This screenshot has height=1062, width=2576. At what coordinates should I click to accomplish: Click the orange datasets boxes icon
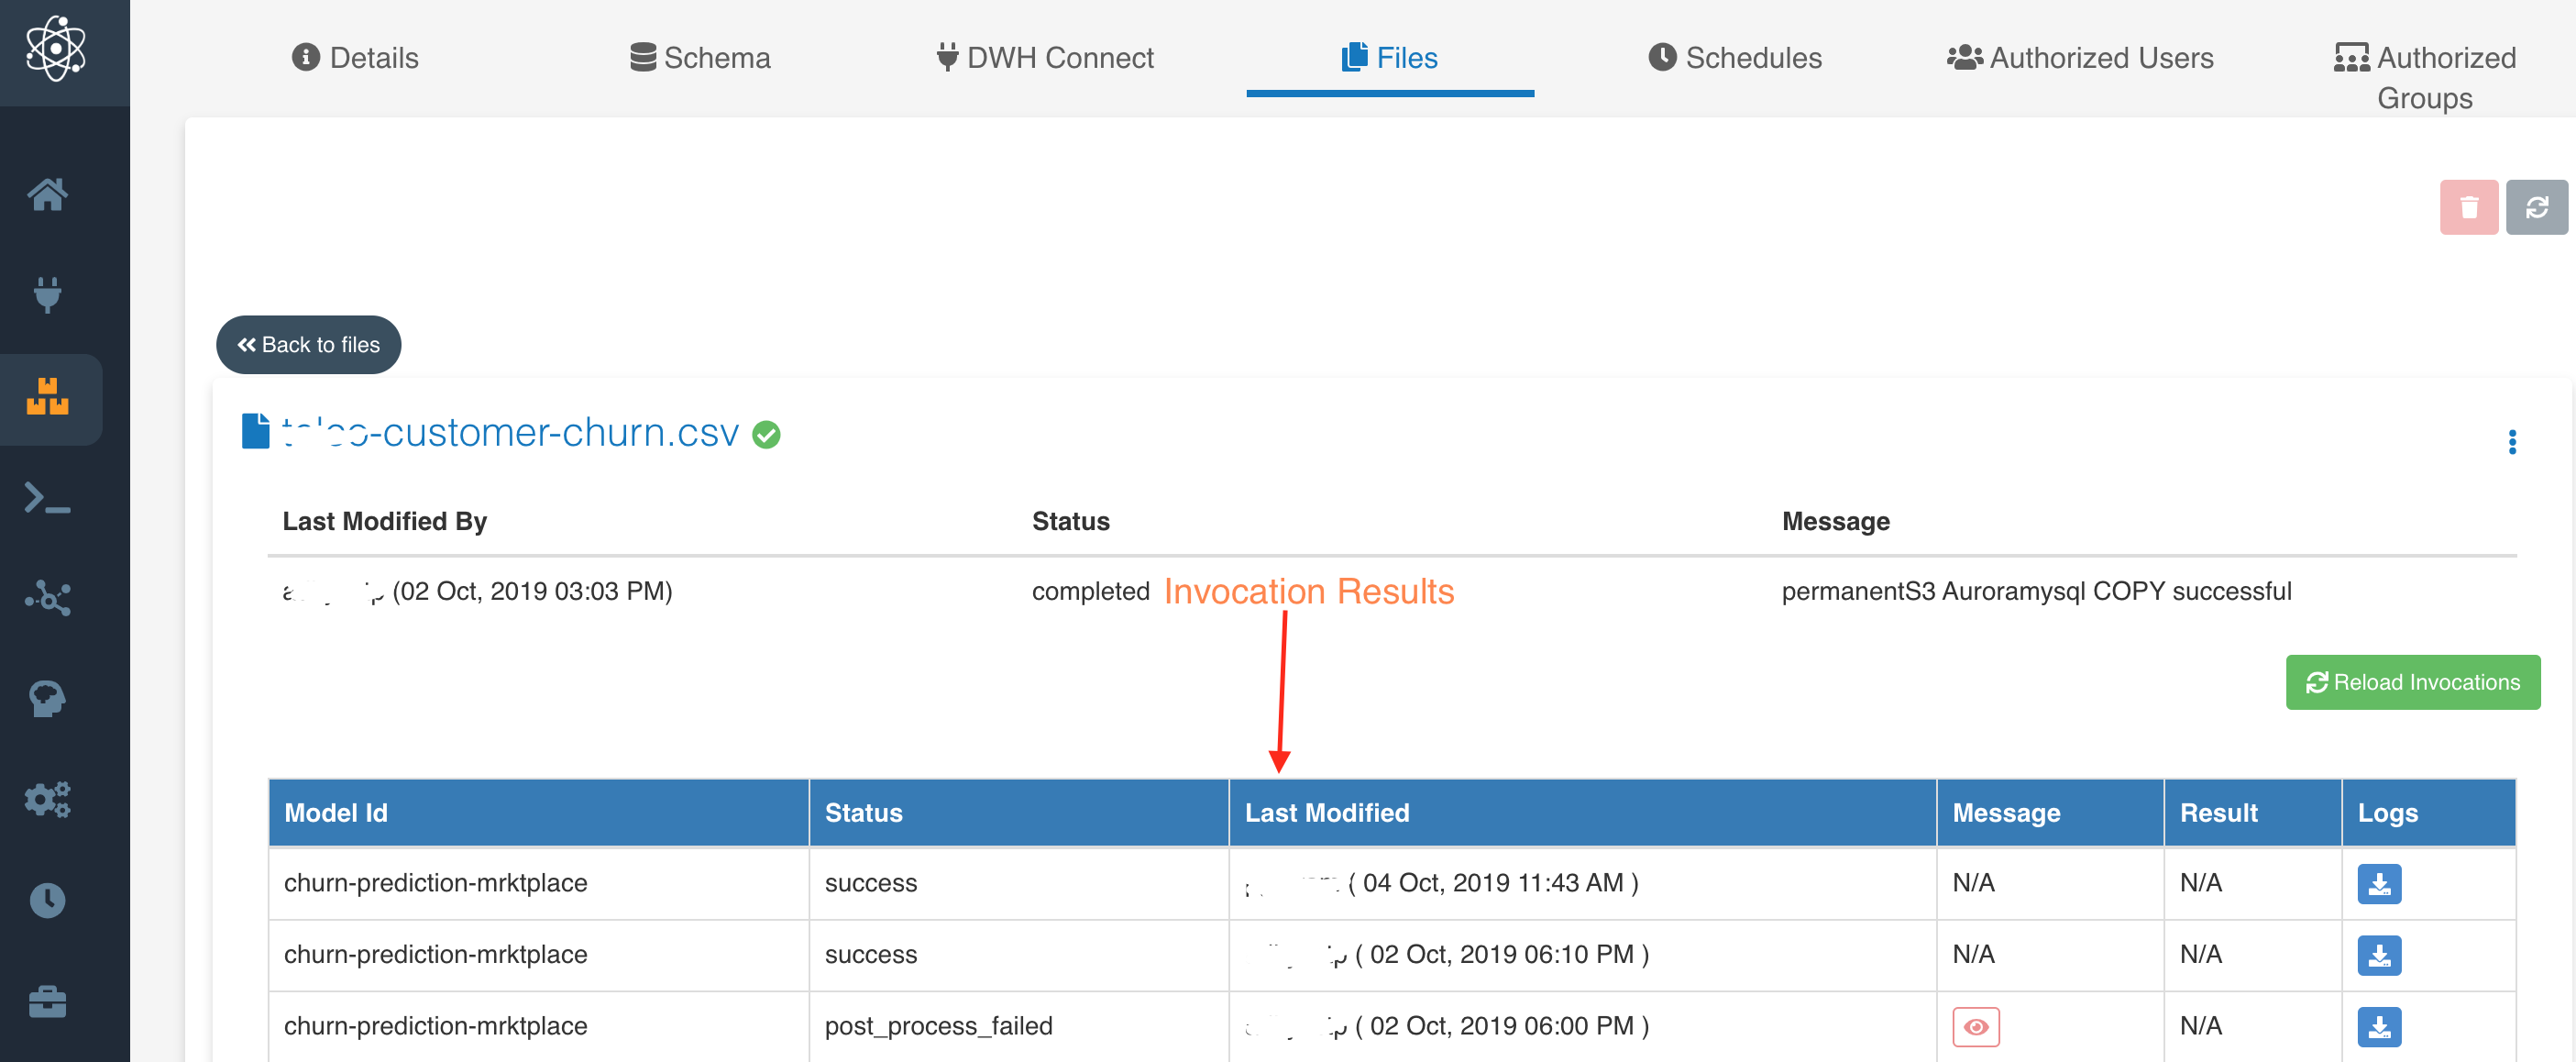pyautogui.click(x=47, y=397)
